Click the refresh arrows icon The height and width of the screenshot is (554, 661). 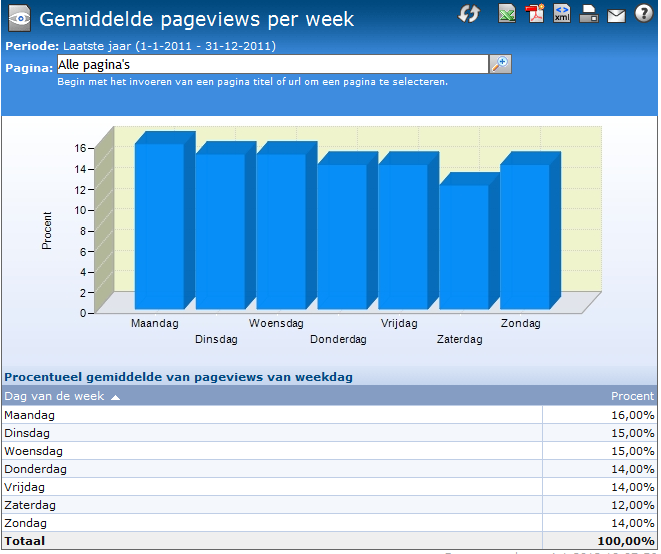(469, 13)
